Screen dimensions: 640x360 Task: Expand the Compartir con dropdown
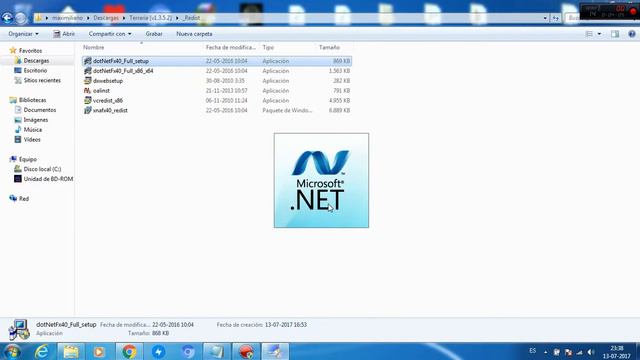tap(110, 34)
